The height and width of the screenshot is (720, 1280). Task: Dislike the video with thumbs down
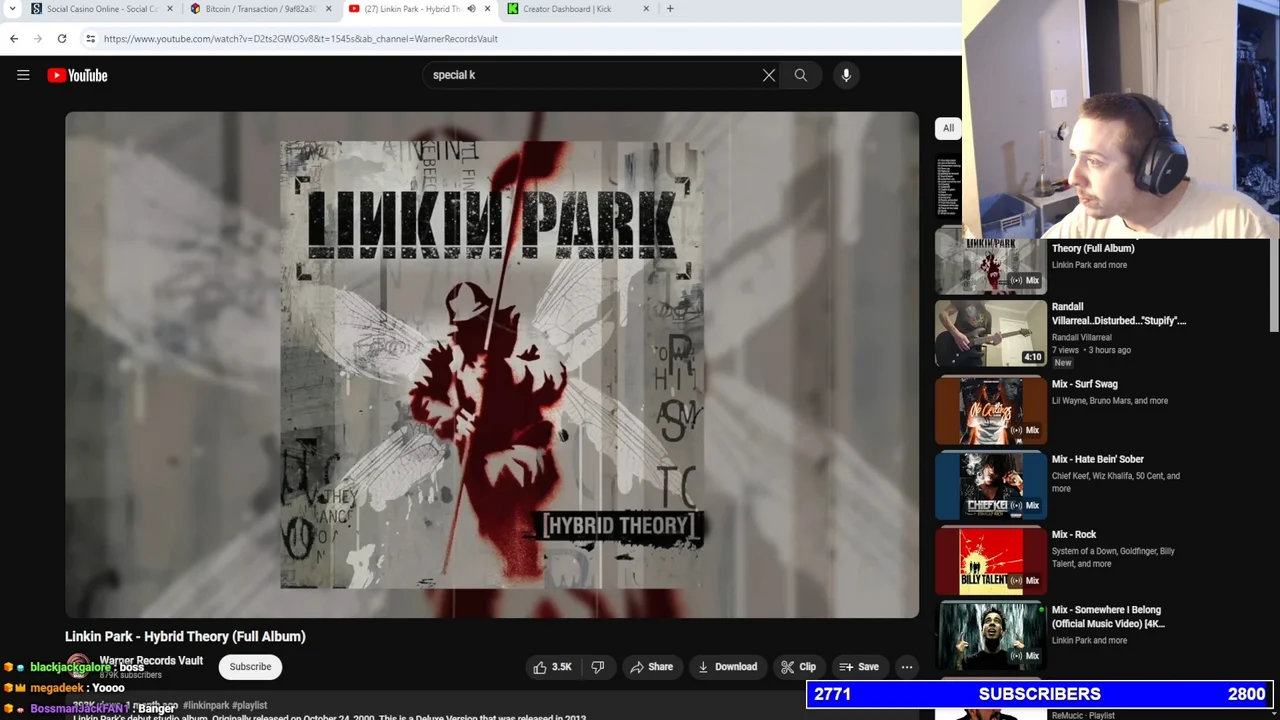tap(598, 667)
